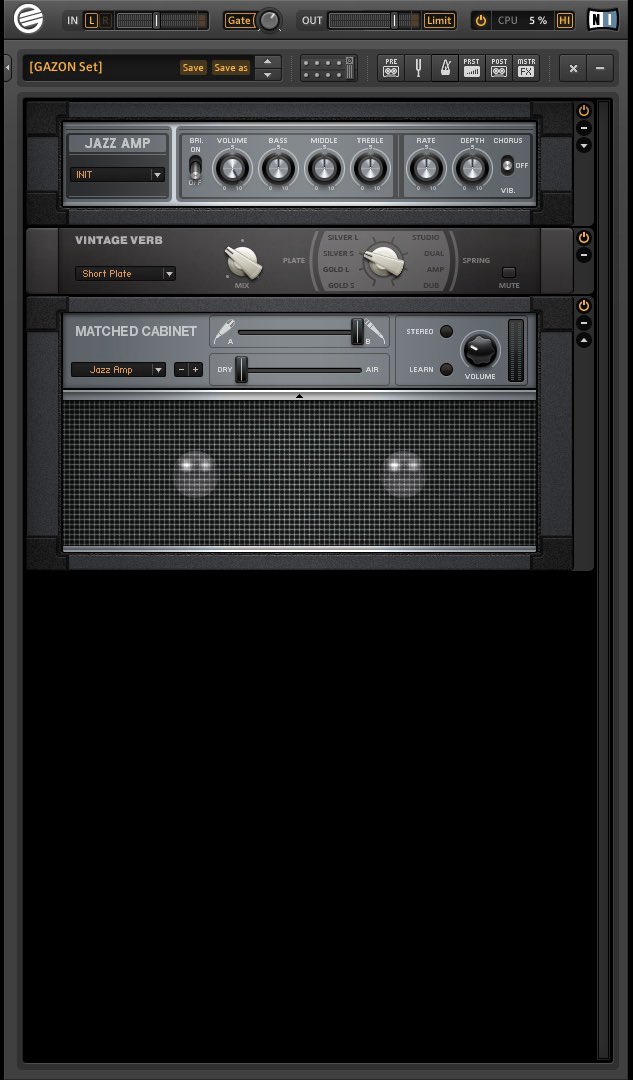Show the PRE tapedeck module
Image resolution: width=633 pixels, height=1080 pixels.
tap(391, 68)
